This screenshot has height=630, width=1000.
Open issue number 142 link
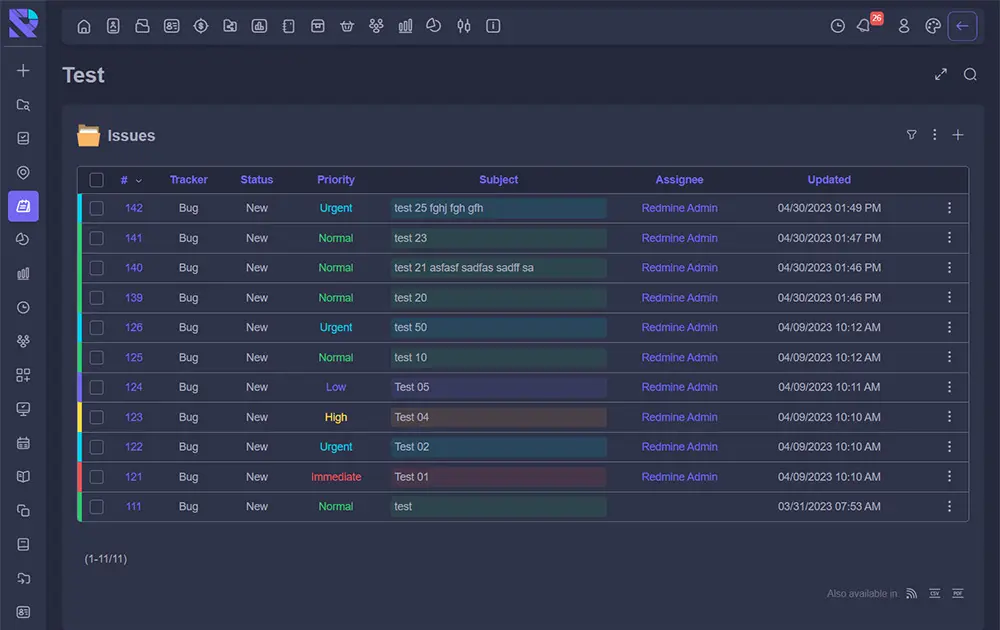click(134, 208)
